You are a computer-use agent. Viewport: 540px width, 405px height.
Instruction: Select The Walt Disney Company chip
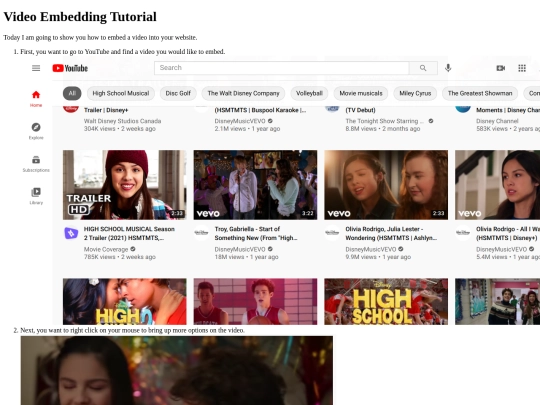pos(243,93)
